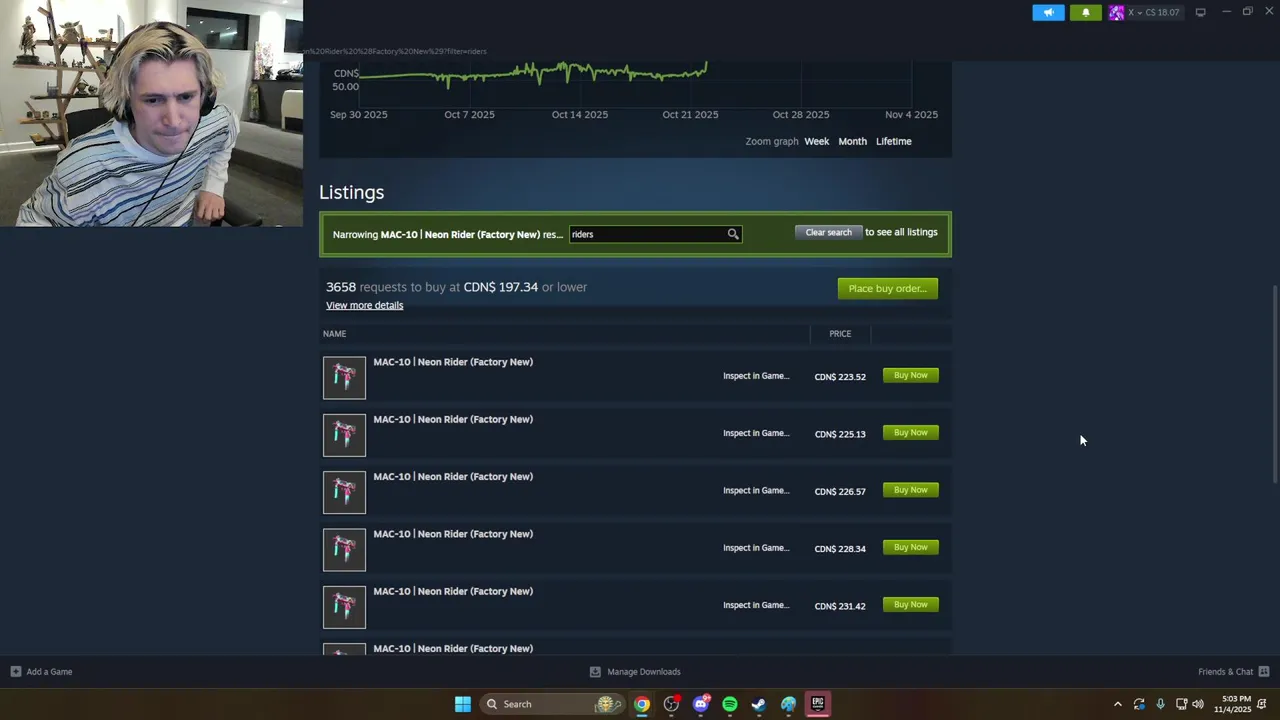Click the PRICE column header

click(x=840, y=334)
